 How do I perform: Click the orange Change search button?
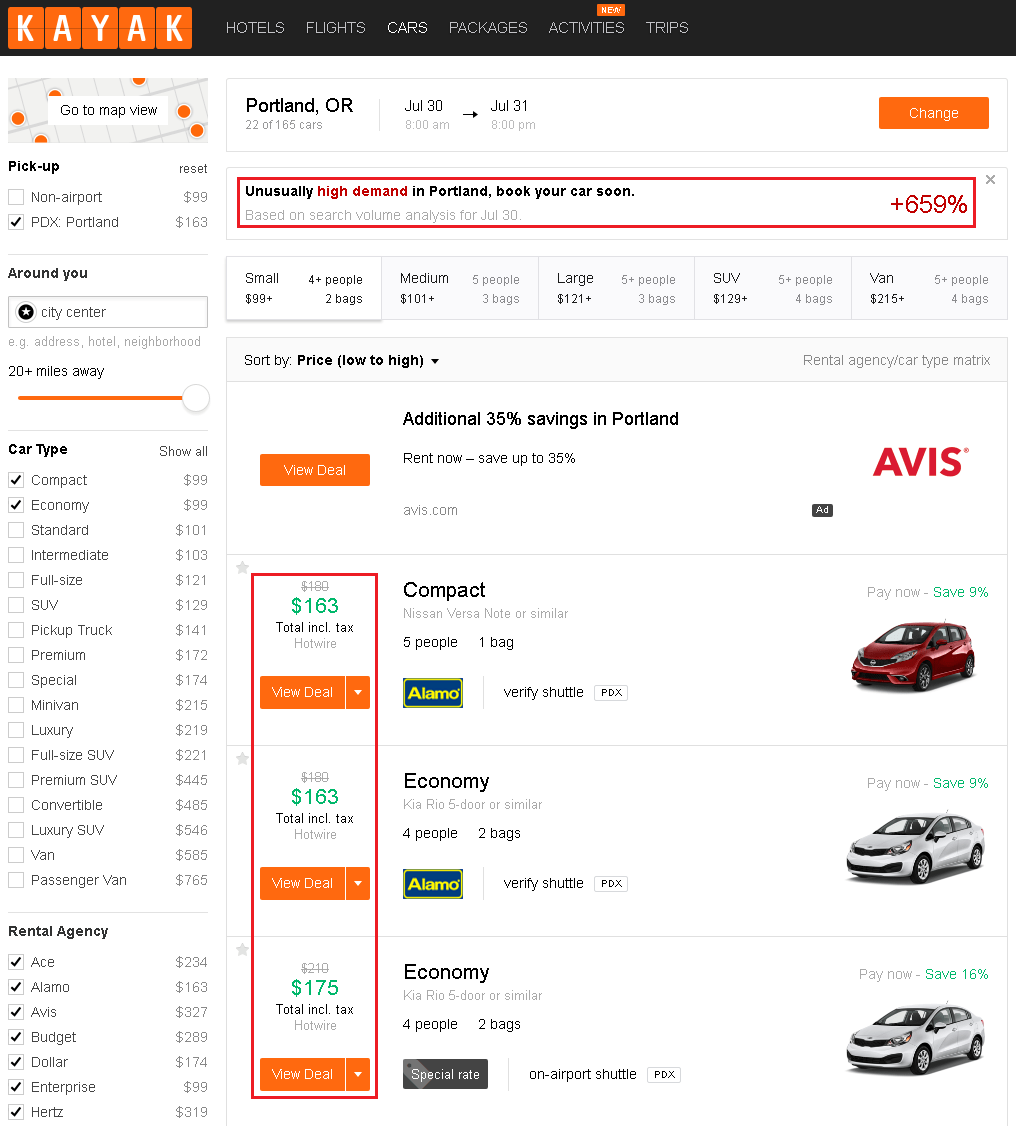pyautogui.click(x=933, y=113)
